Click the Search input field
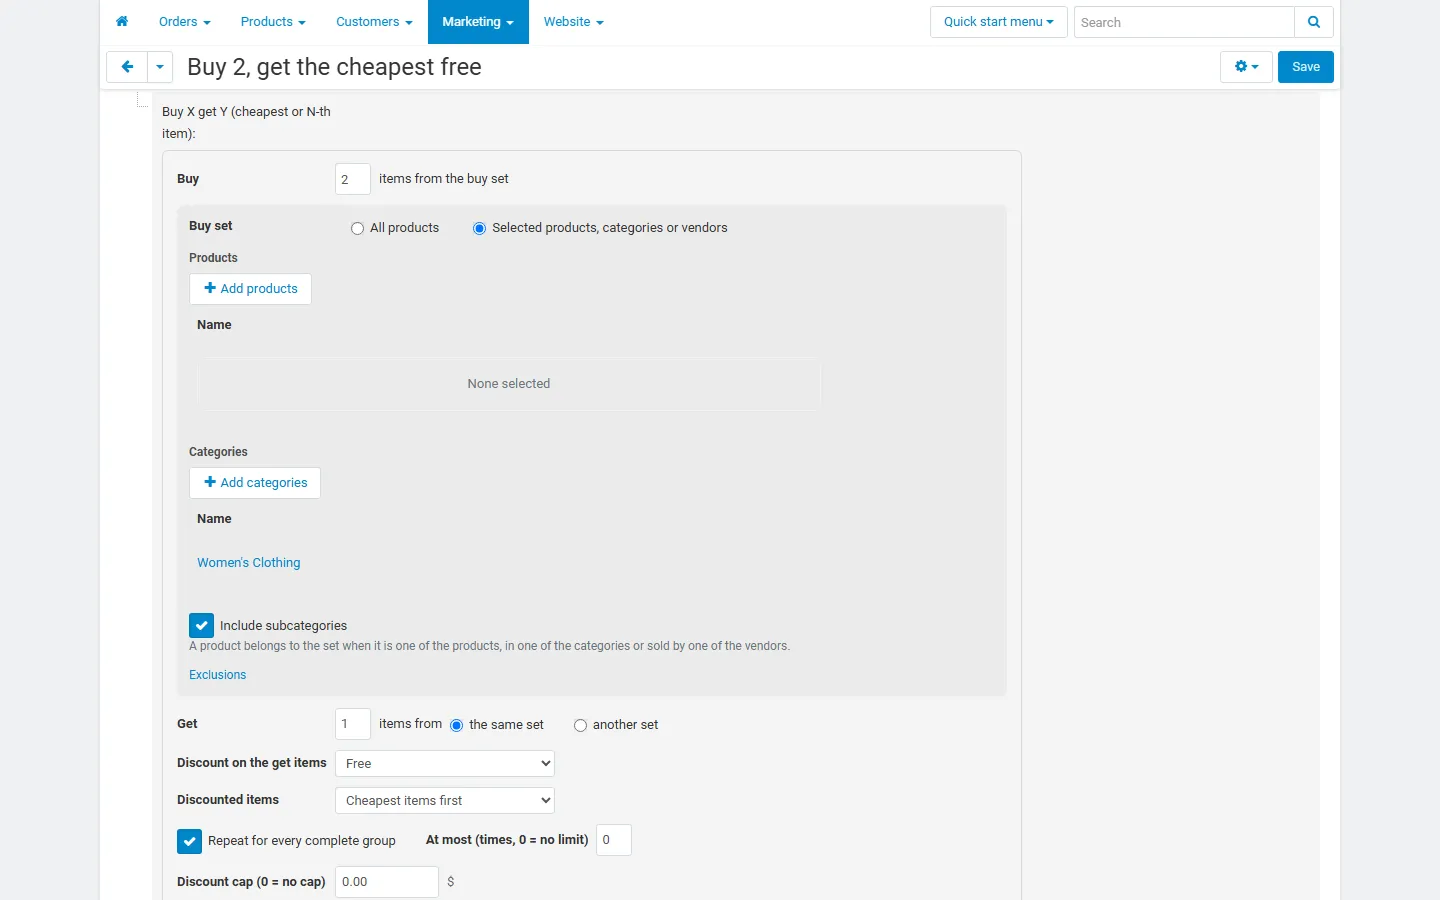 tap(1184, 22)
